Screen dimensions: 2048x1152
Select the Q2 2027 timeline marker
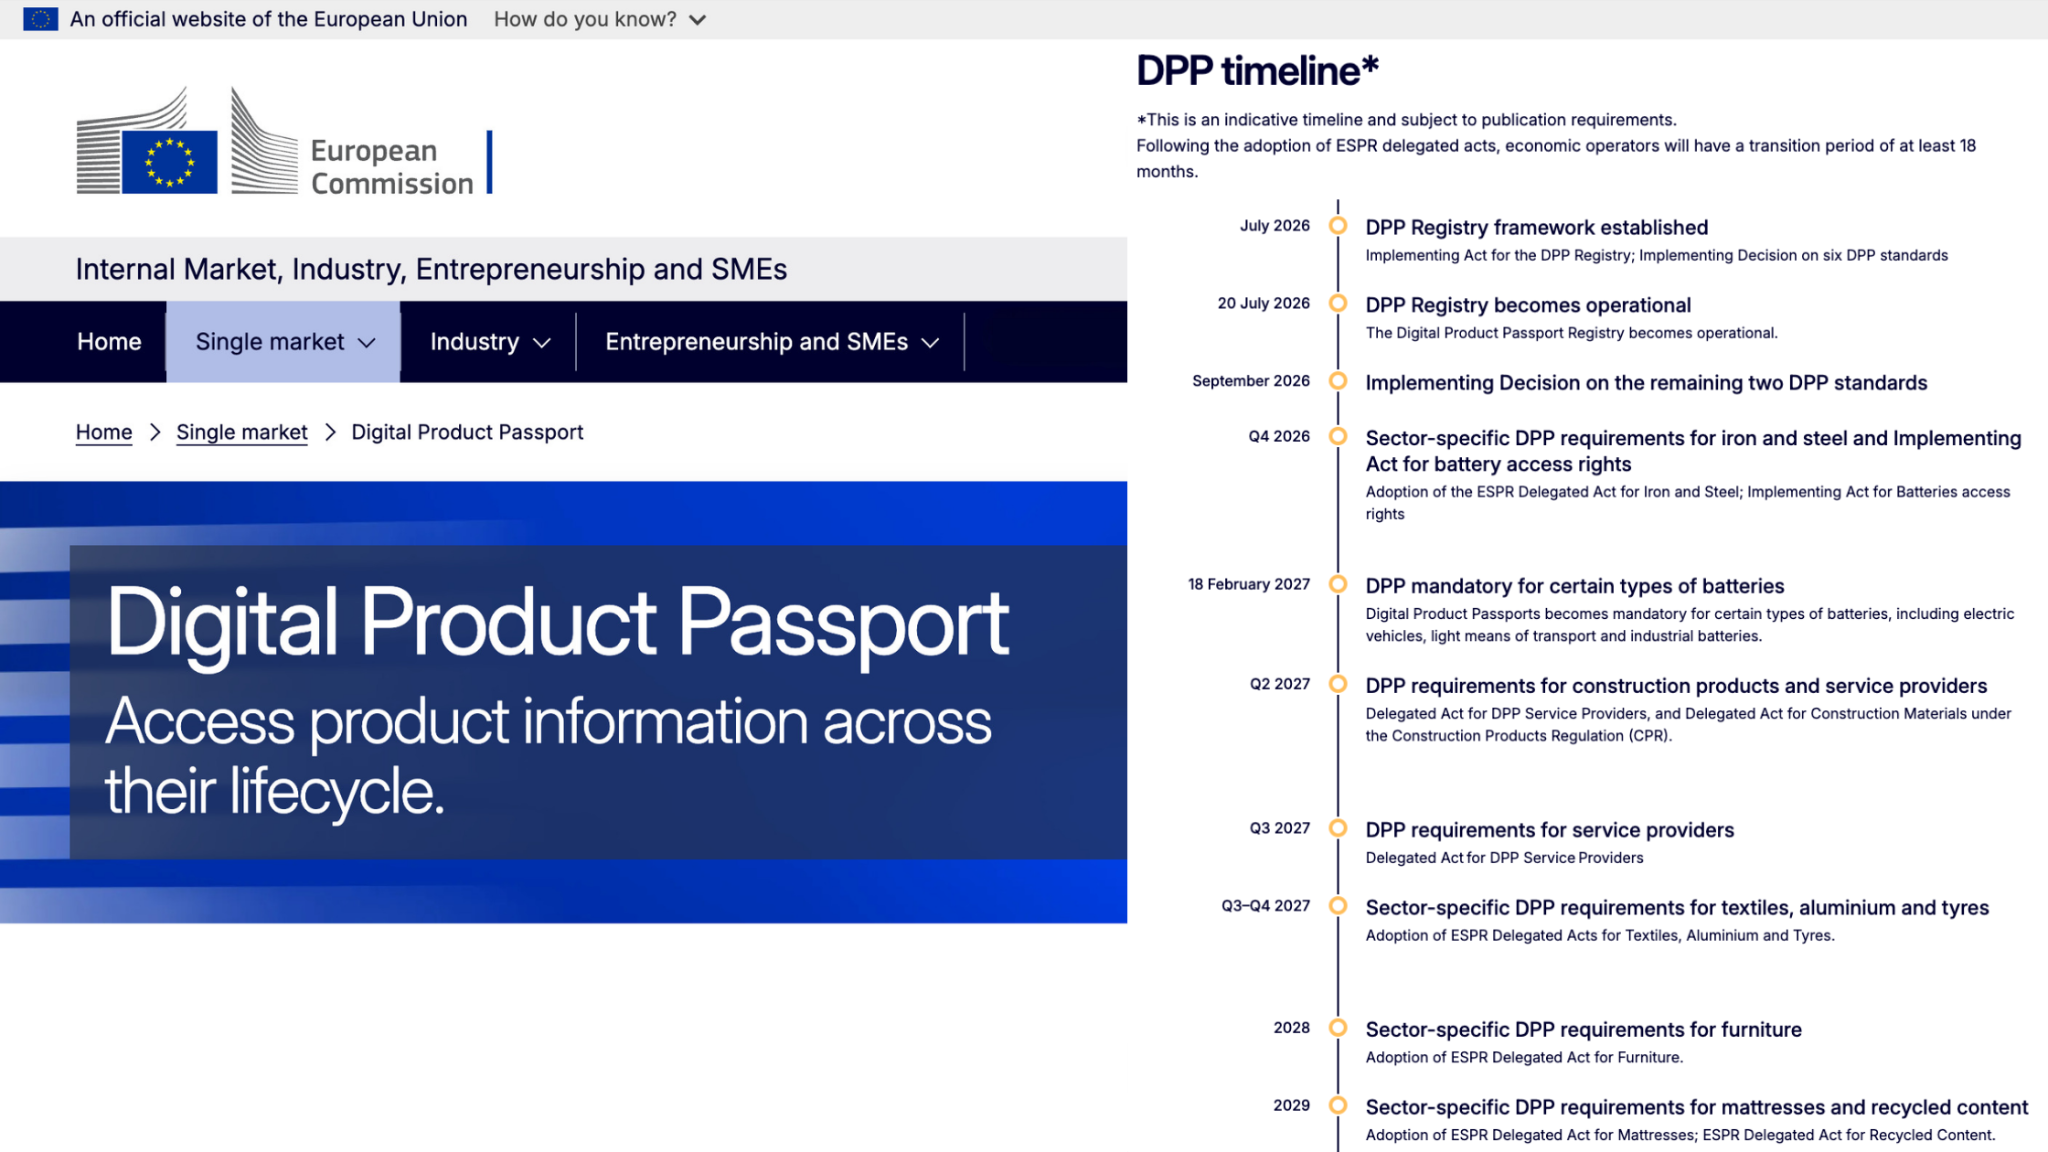[x=1338, y=684]
